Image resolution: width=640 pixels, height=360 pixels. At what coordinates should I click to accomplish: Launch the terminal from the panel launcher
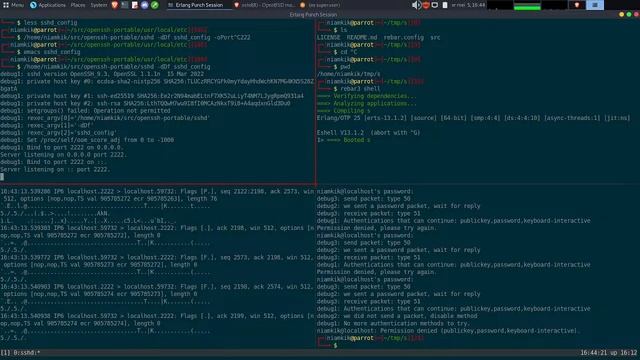(124, 5)
